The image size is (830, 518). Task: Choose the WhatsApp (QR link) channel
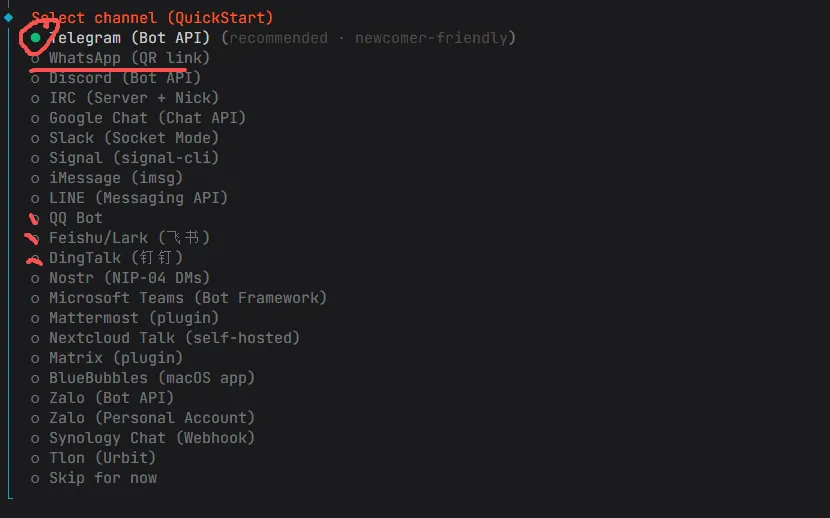tap(129, 58)
